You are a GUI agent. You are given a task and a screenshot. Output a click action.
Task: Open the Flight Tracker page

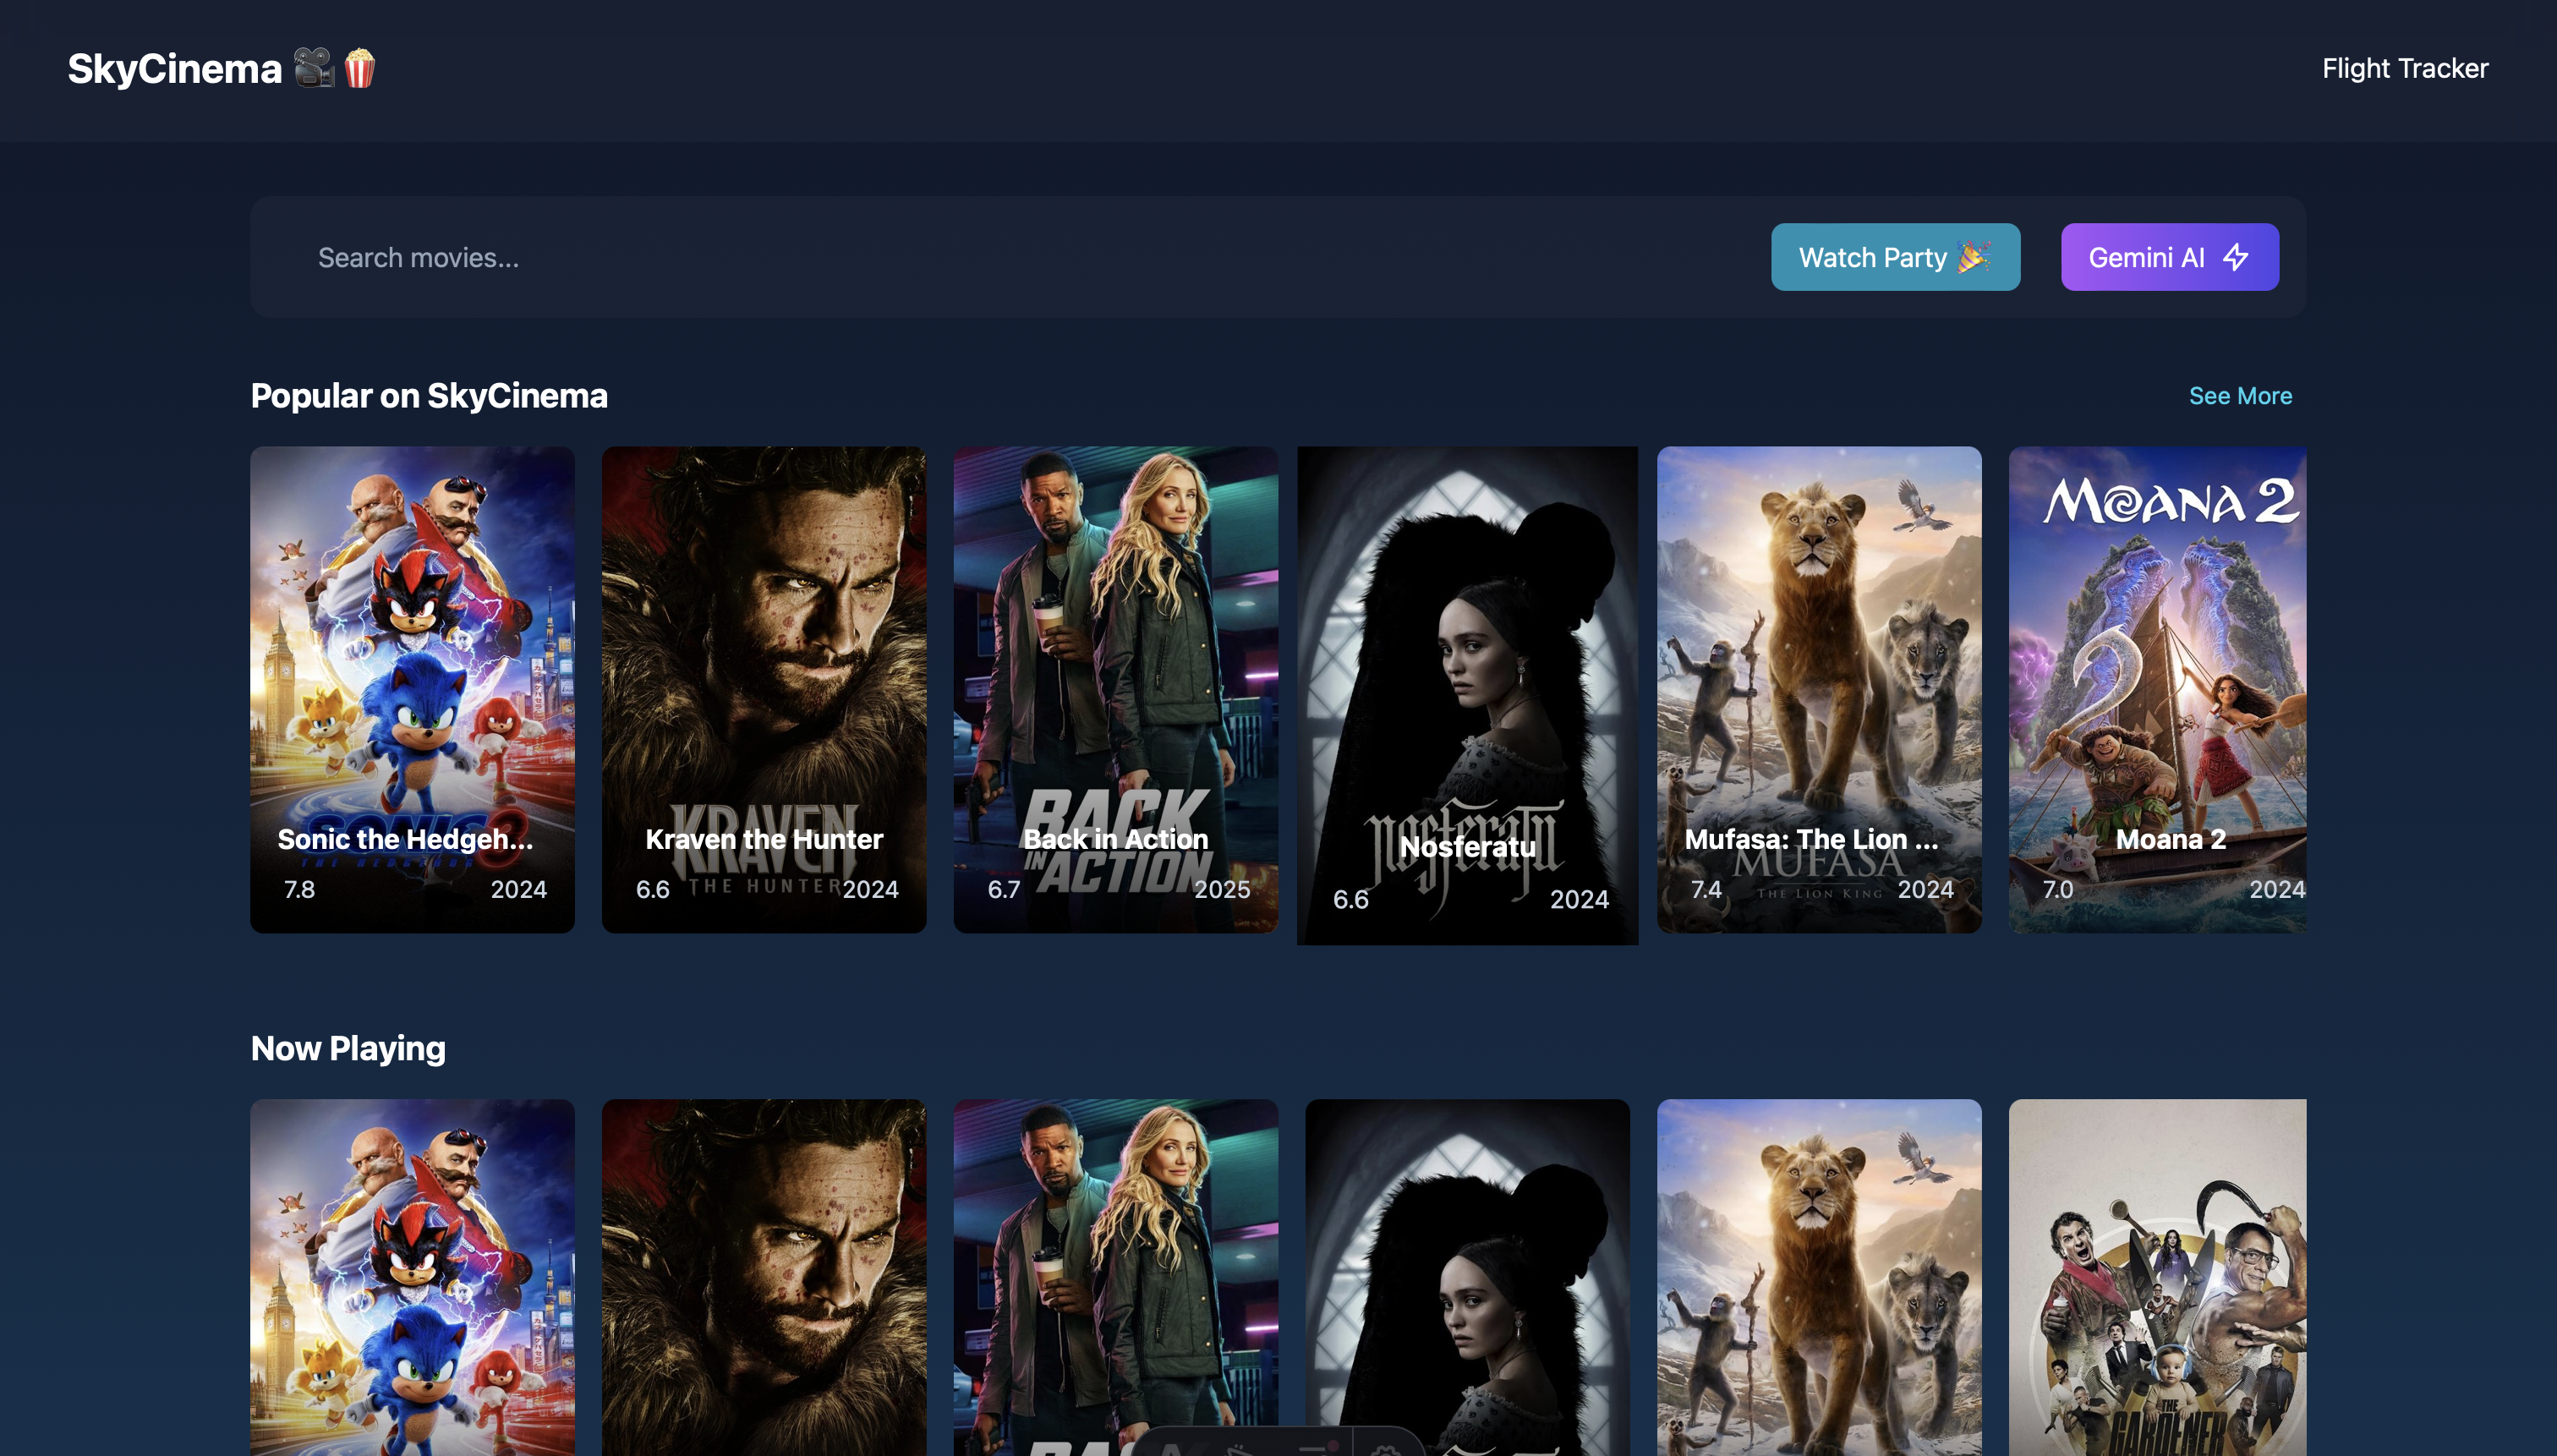2404,68
